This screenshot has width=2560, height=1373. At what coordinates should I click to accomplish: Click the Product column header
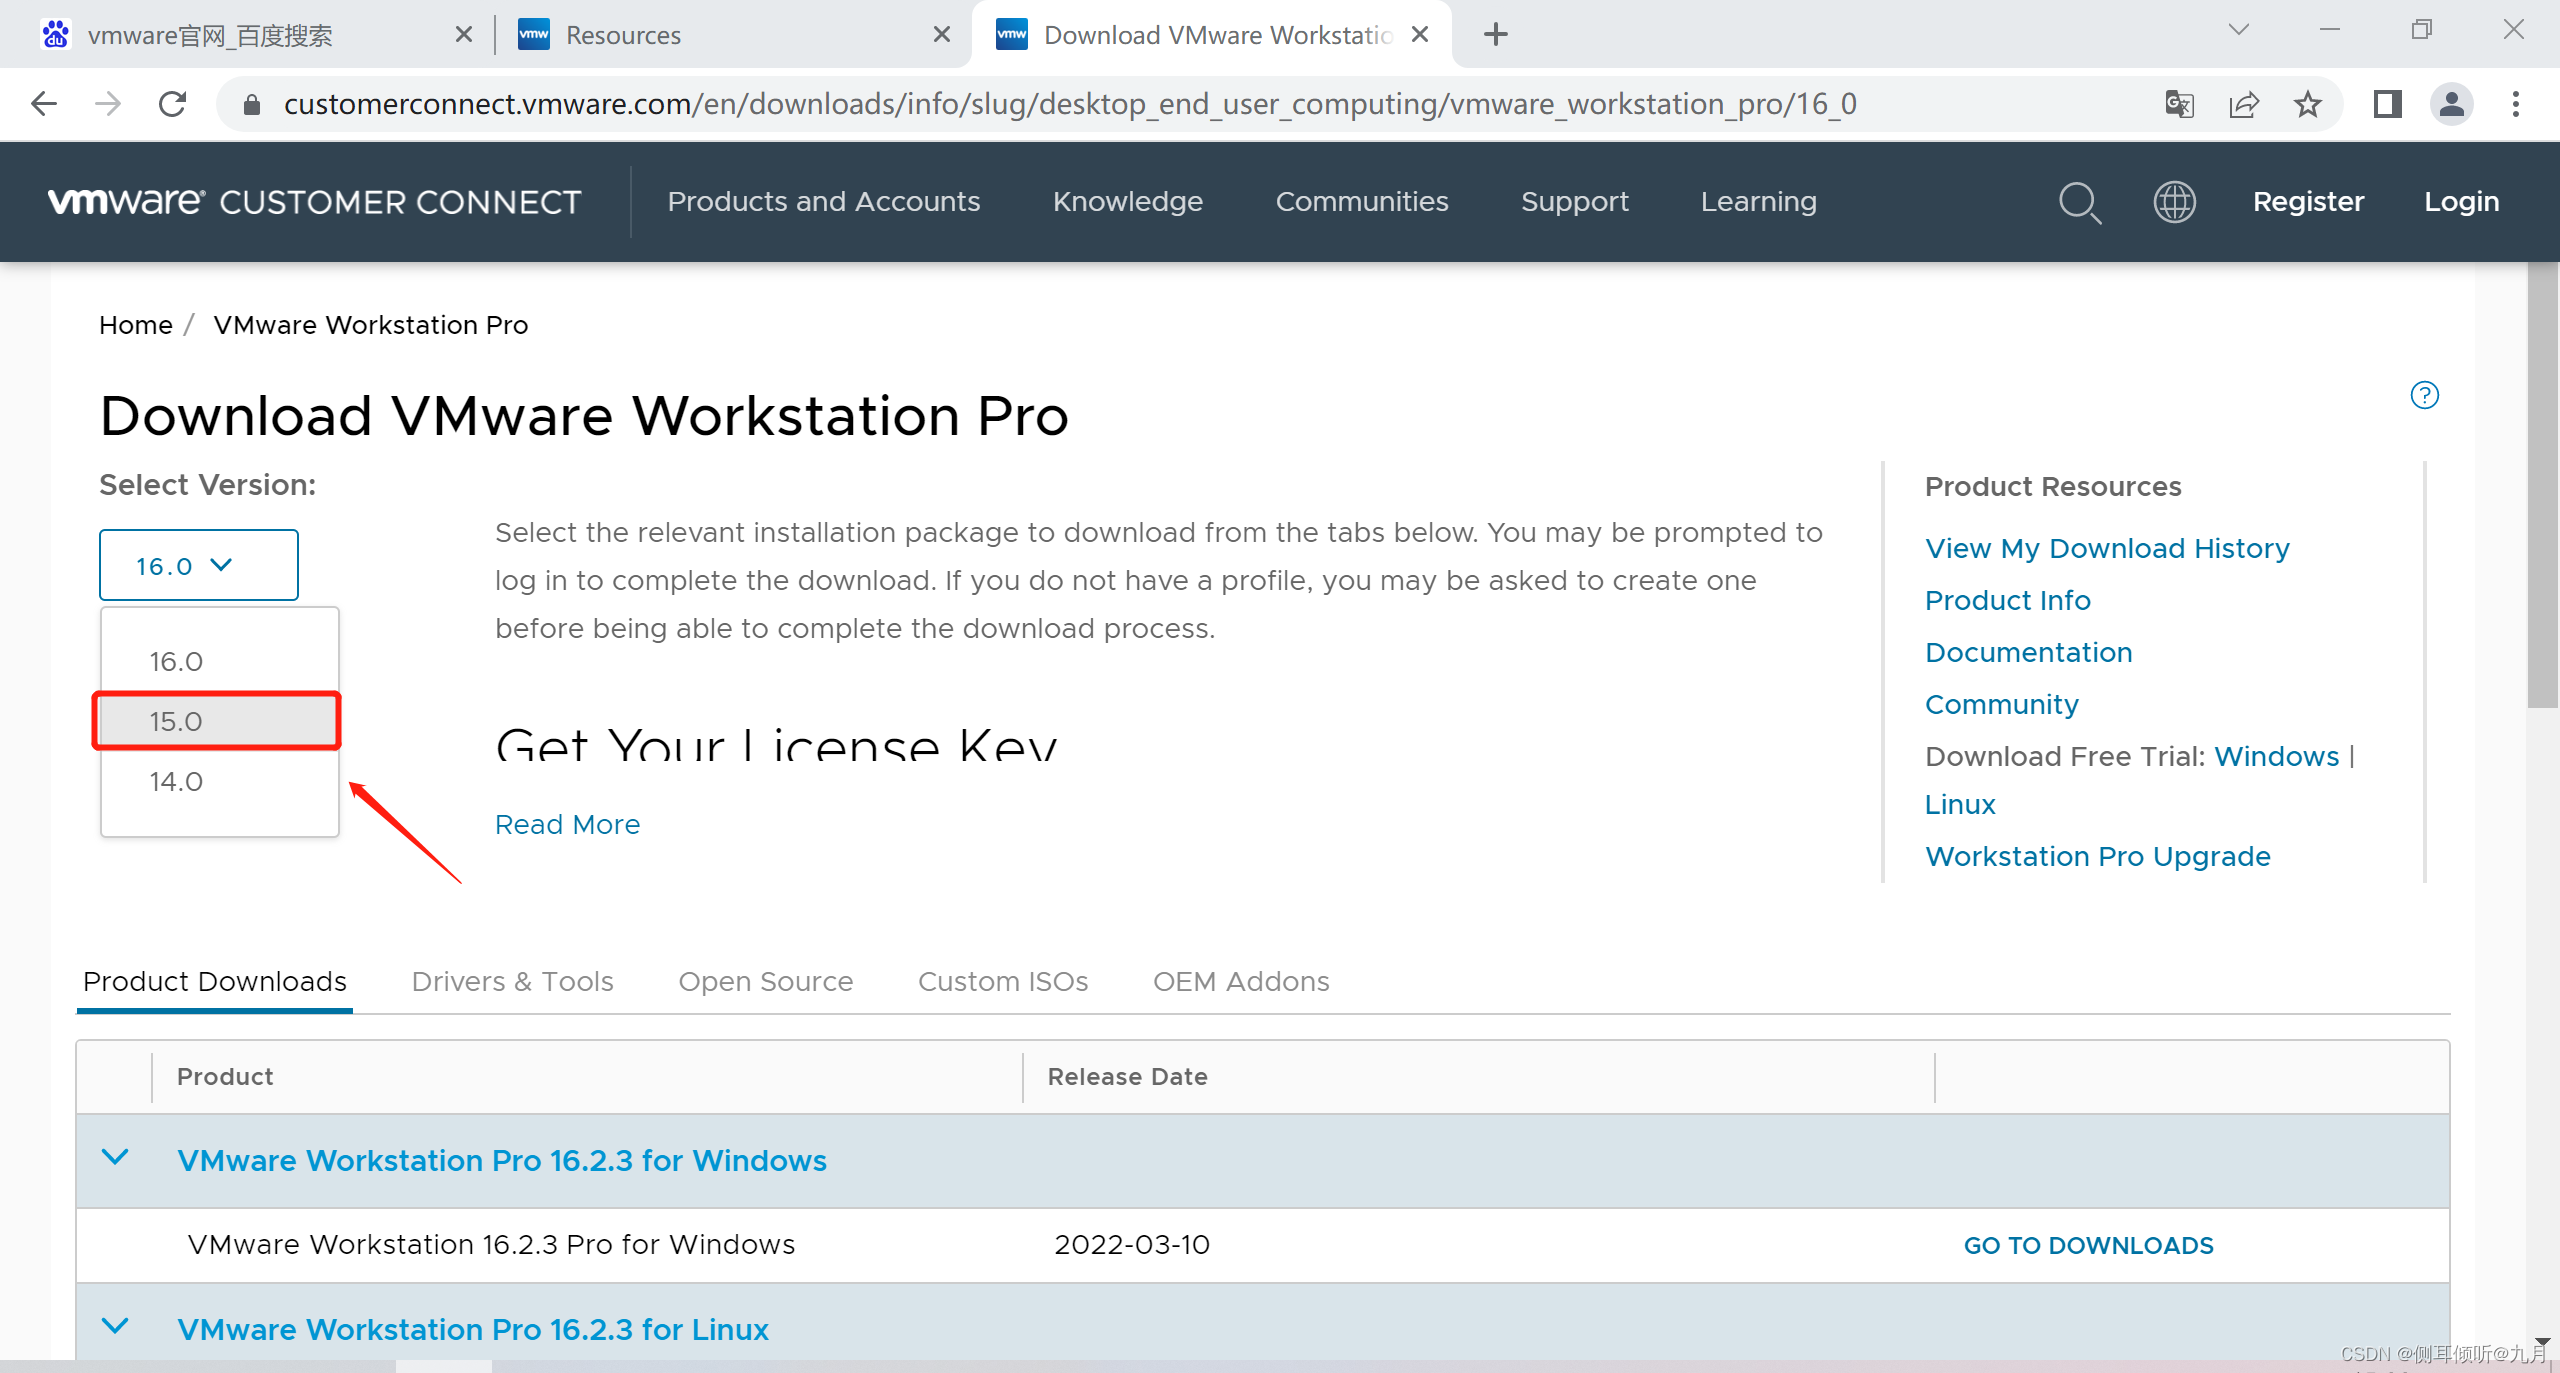[x=225, y=1077]
